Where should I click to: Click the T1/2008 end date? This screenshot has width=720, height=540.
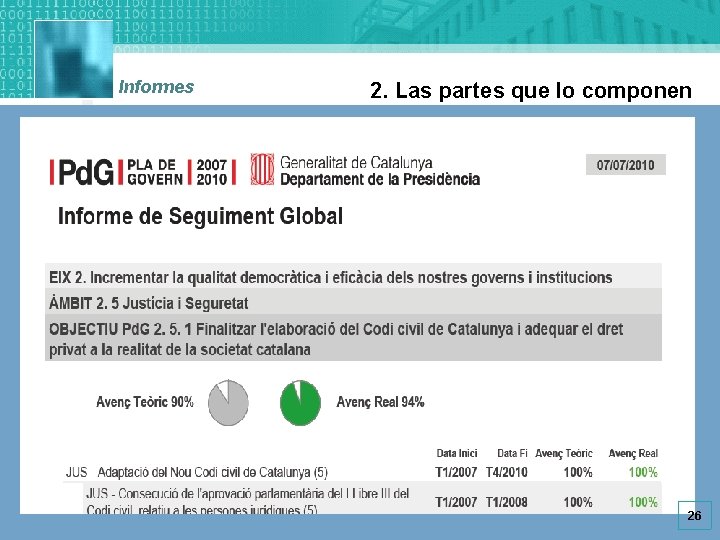tap(507, 502)
